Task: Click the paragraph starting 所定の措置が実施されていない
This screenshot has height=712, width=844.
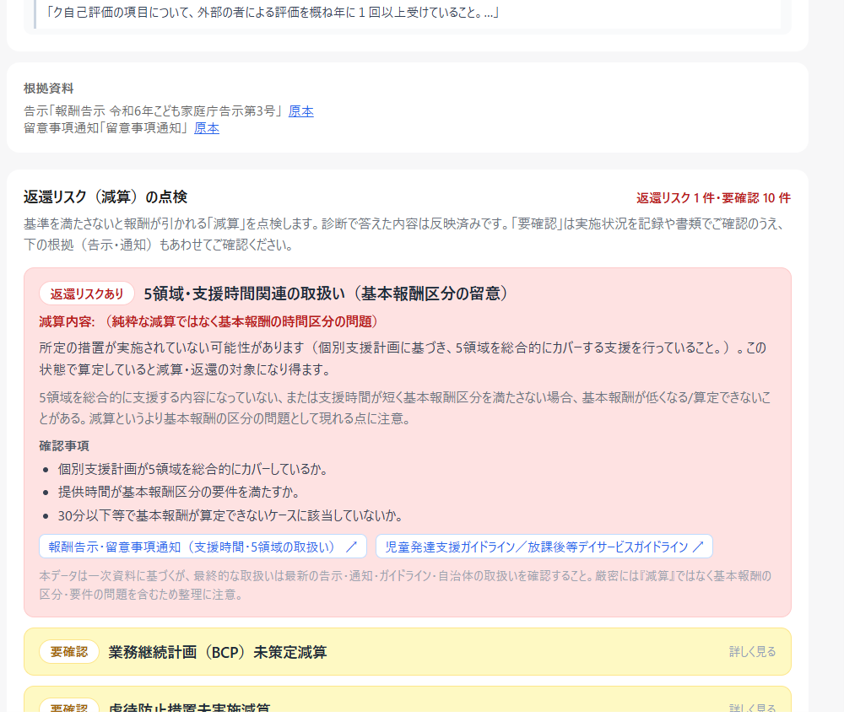Action: click(403, 358)
